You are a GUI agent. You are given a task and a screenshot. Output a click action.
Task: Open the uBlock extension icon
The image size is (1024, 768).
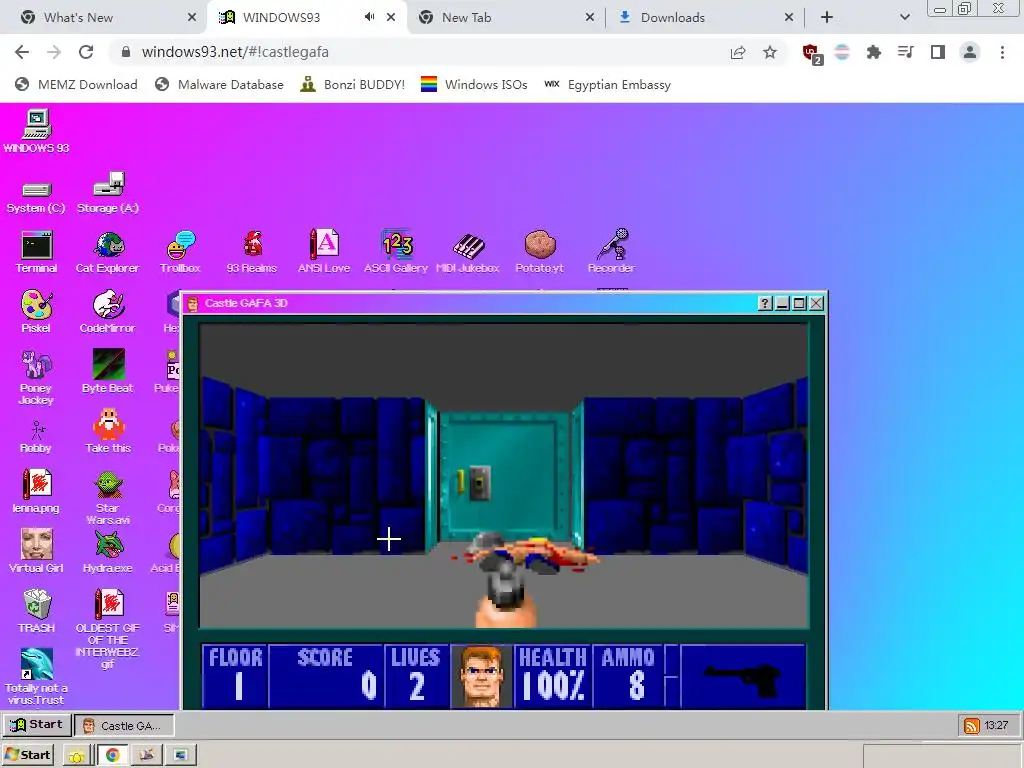pyautogui.click(x=812, y=54)
